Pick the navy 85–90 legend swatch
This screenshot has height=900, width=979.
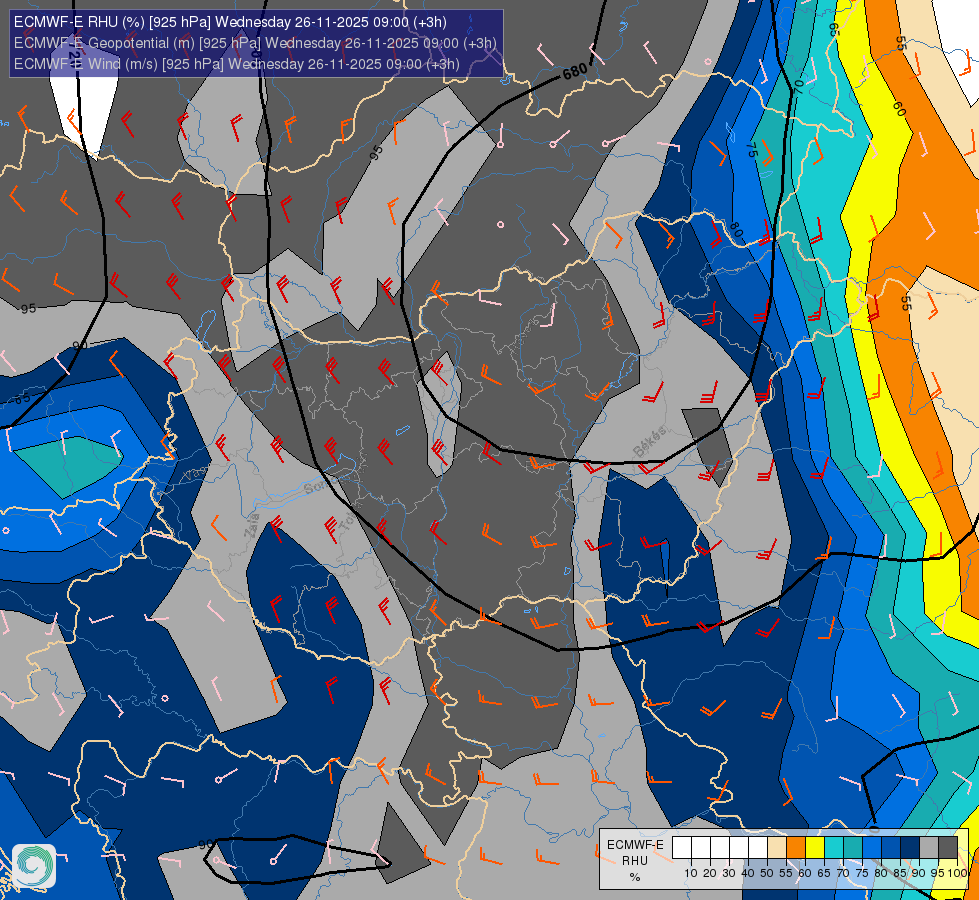[x=910, y=848]
